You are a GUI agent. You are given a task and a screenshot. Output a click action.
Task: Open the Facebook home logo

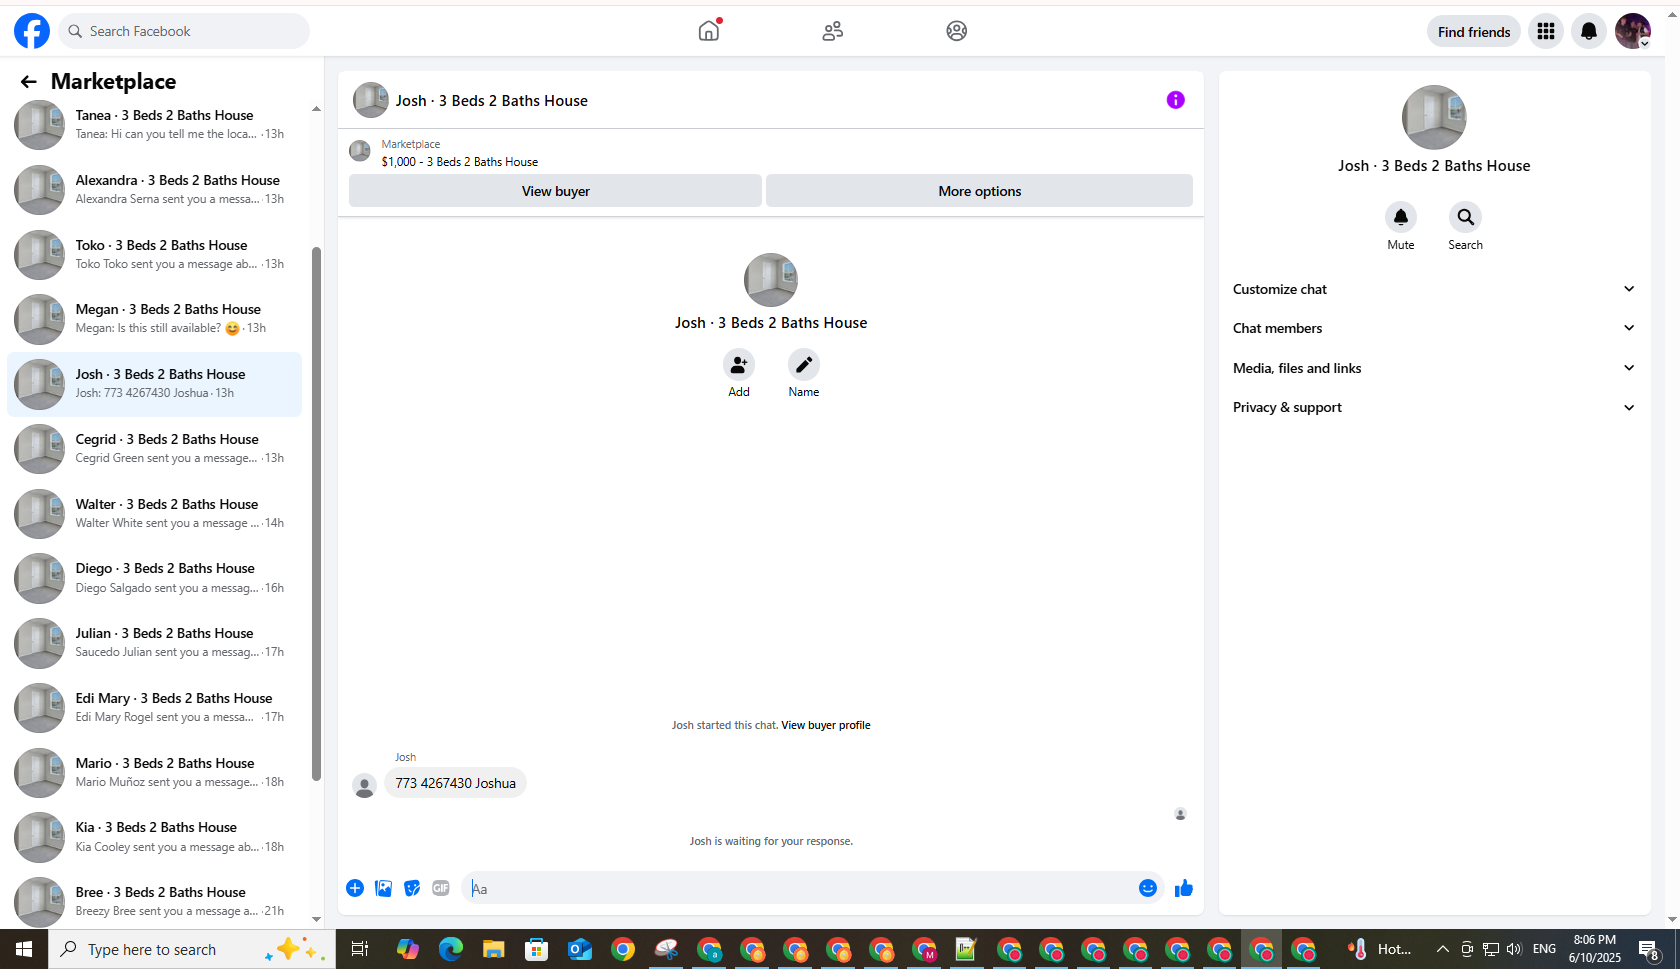32,31
